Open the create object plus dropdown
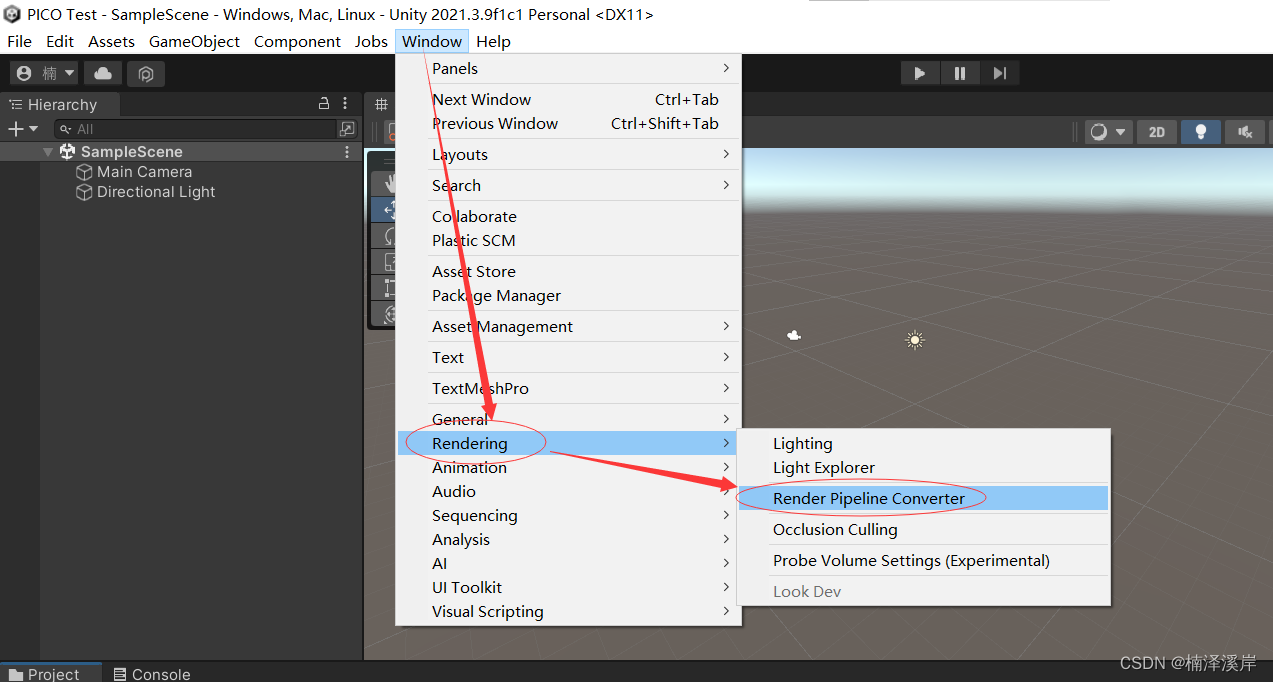Viewport: 1273px width, 682px height. pyautogui.click(x=22, y=129)
